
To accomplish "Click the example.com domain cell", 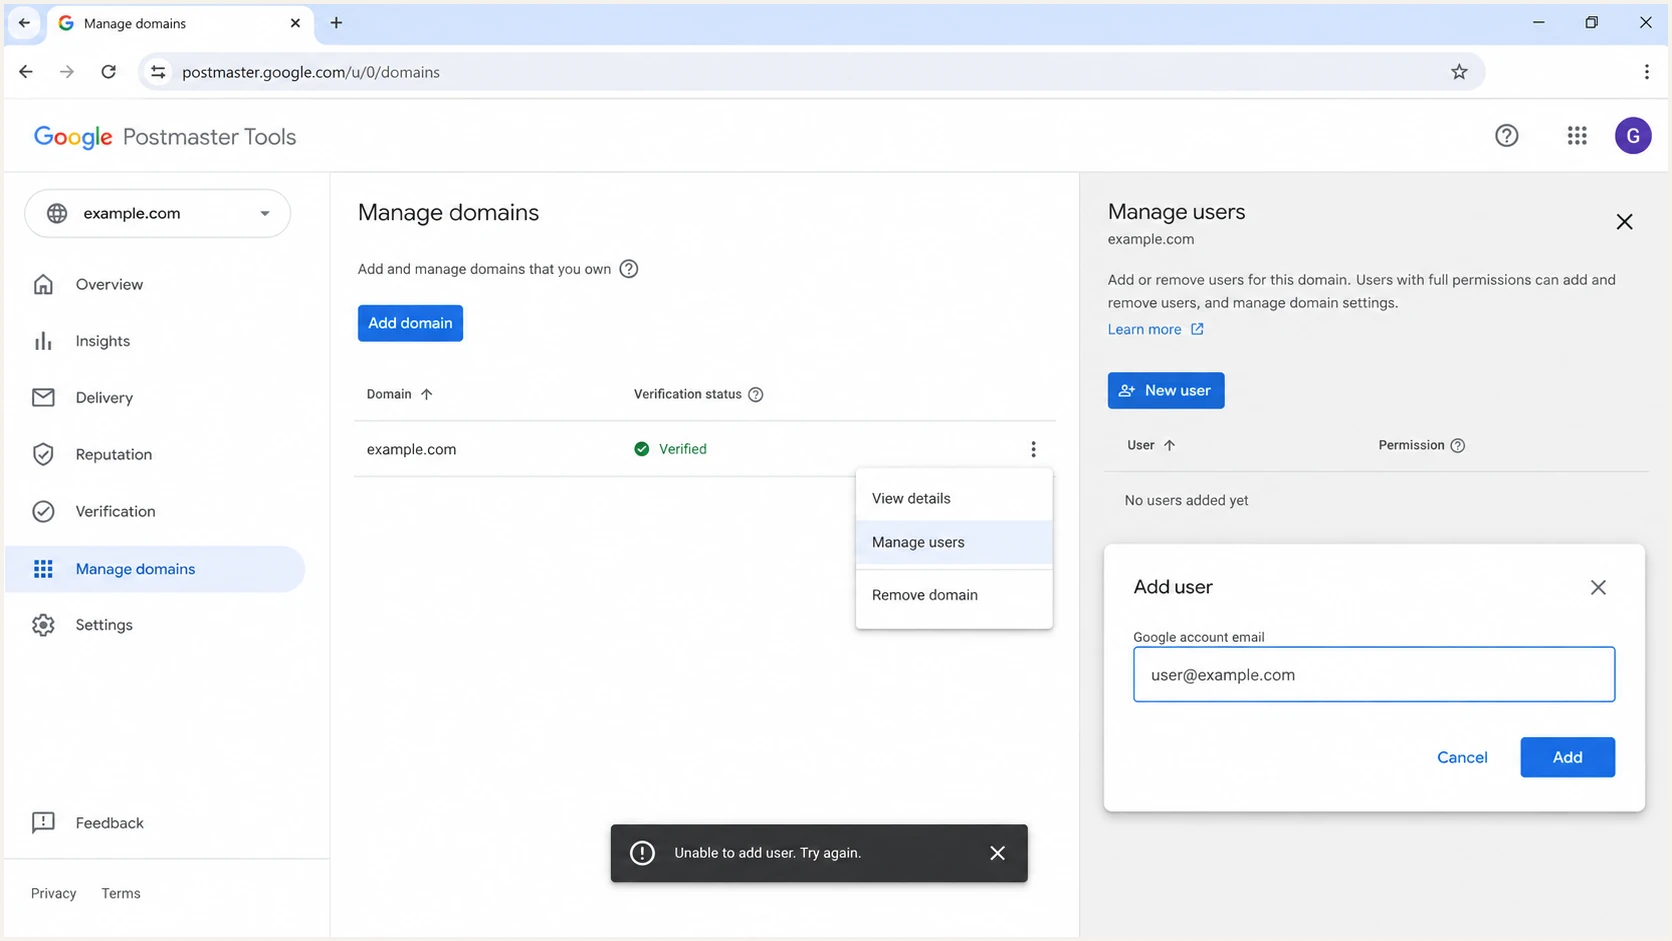I will (411, 450).
